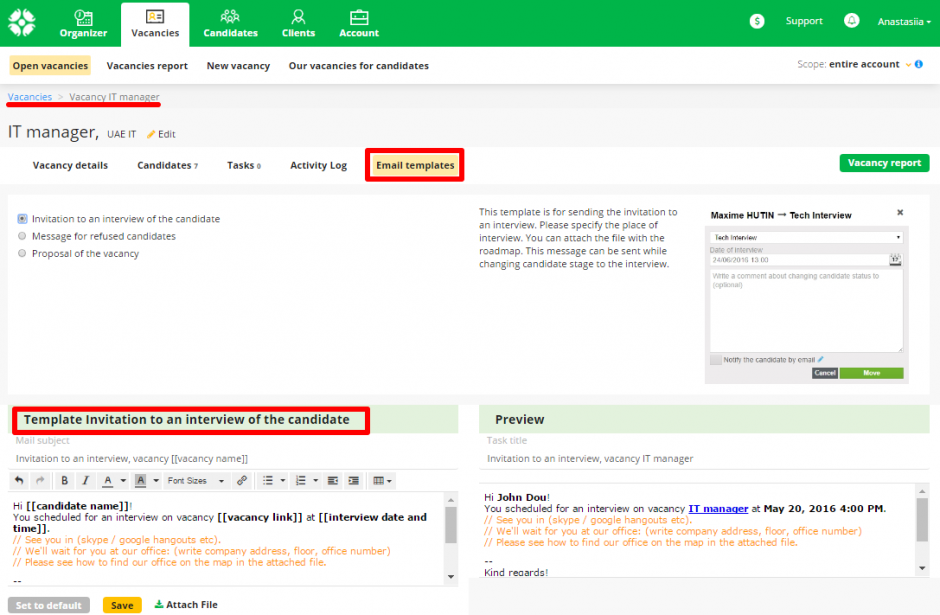The width and height of the screenshot is (940, 615).
Task: Select 'Message for refused candidates' radio option
Action: [23, 236]
